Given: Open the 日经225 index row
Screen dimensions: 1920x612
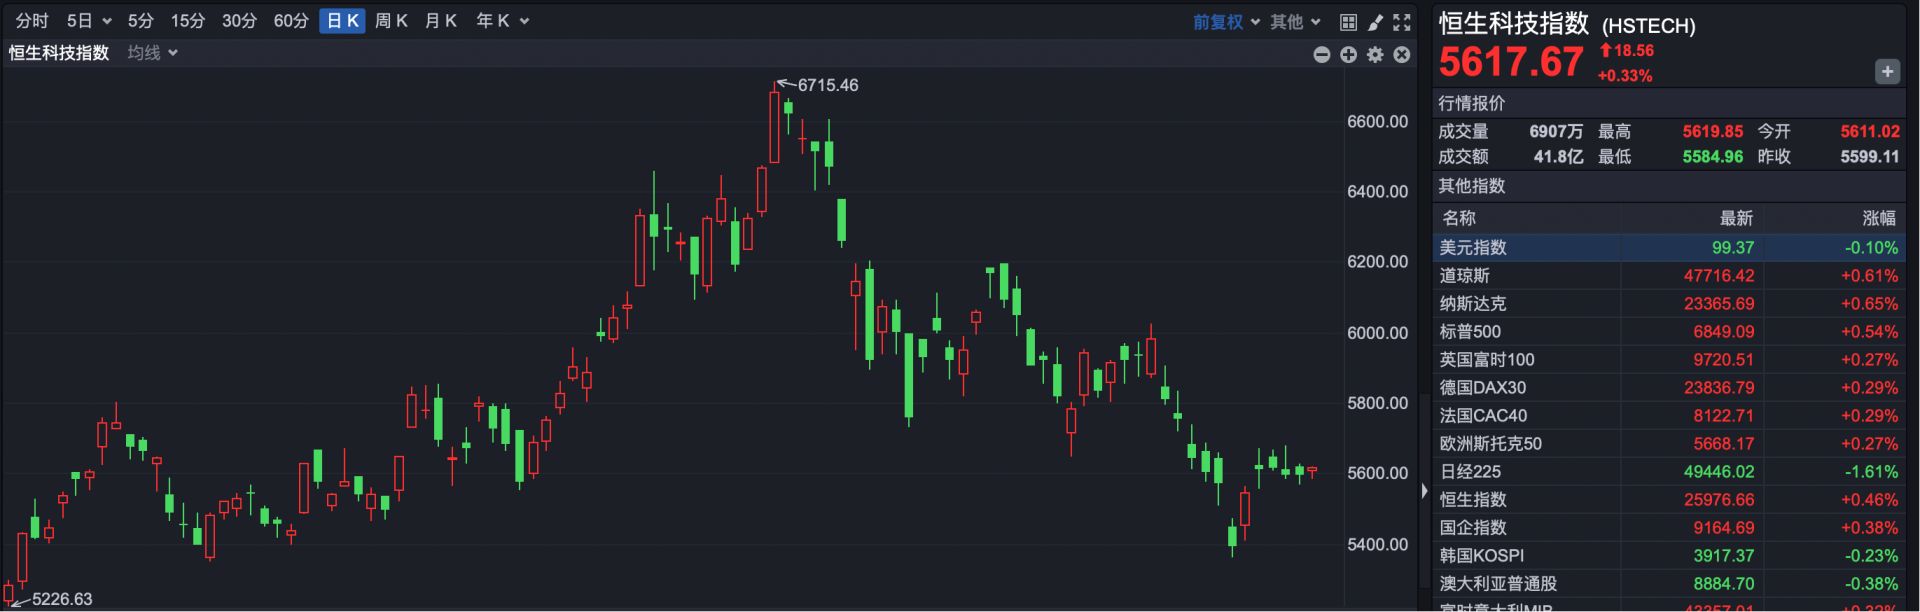Looking at the screenshot, I should [1667, 472].
